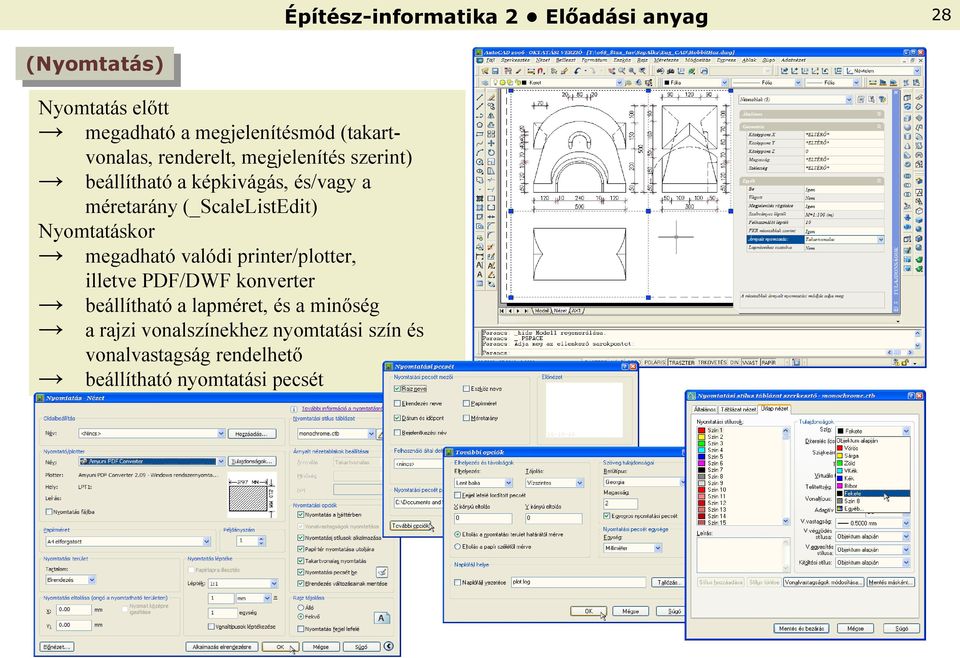Click help icon in plot style editor title

(910, 396)
